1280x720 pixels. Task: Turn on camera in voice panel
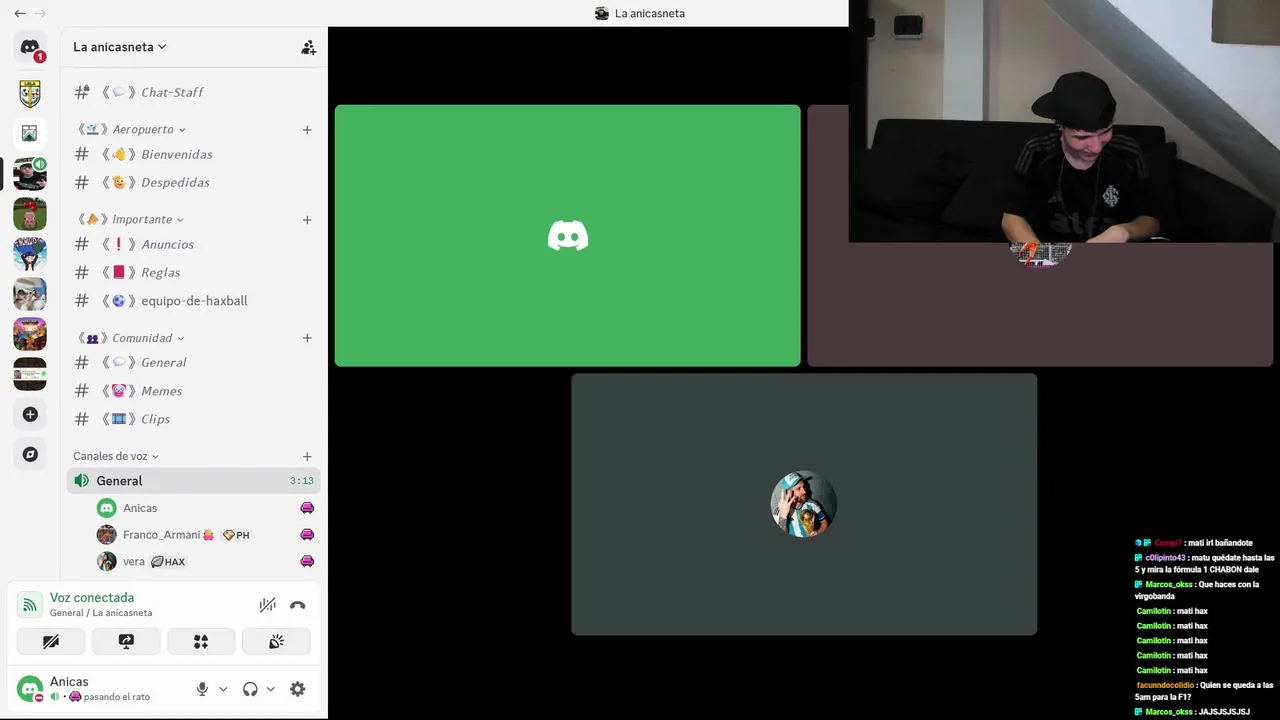pos(51,641)
